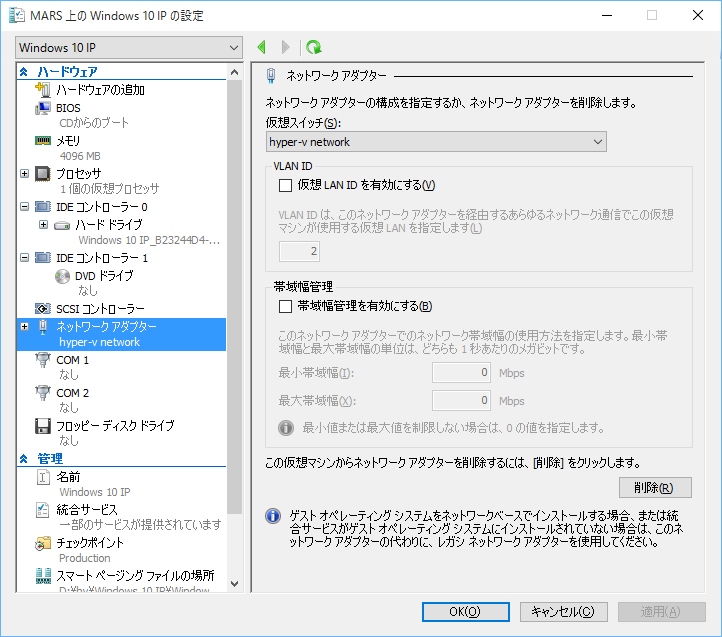Click the left pane vertical scrollbar
Image resolution: width=722 pixels, height=637 pixels.
tap(235, 300)
